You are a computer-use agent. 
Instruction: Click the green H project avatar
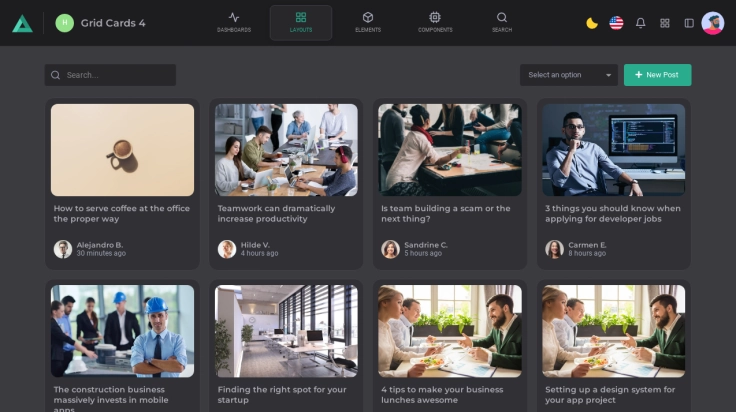pos(65,23)
